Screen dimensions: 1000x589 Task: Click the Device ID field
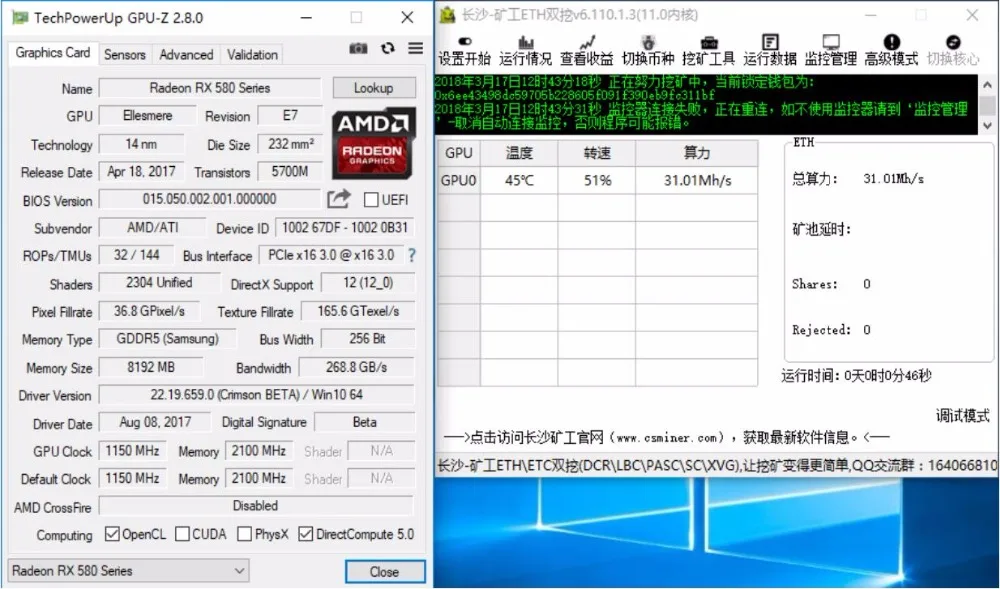pos(345,228)
